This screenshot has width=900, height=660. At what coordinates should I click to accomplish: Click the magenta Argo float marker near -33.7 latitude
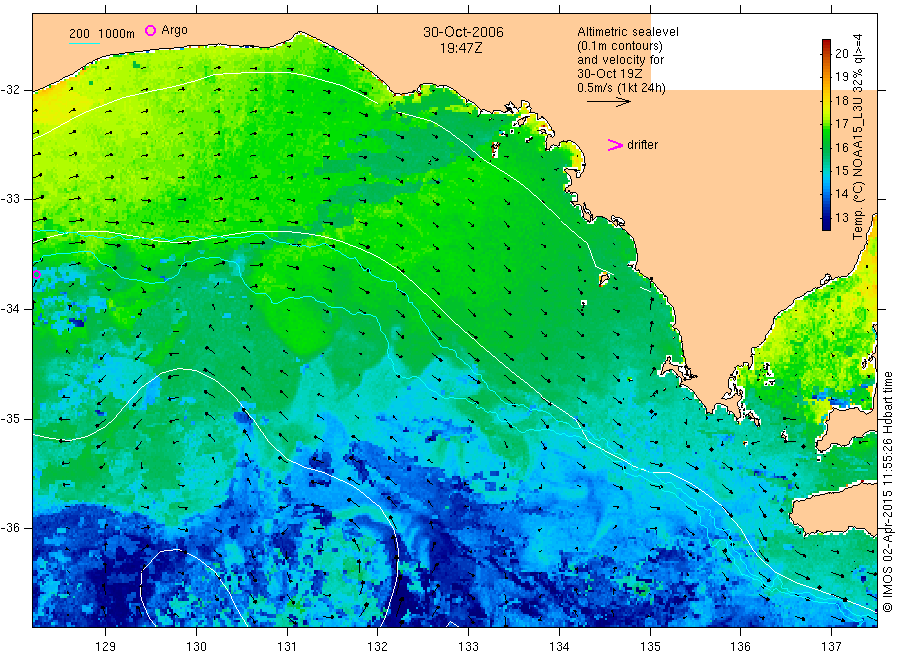tap(37, 274)
